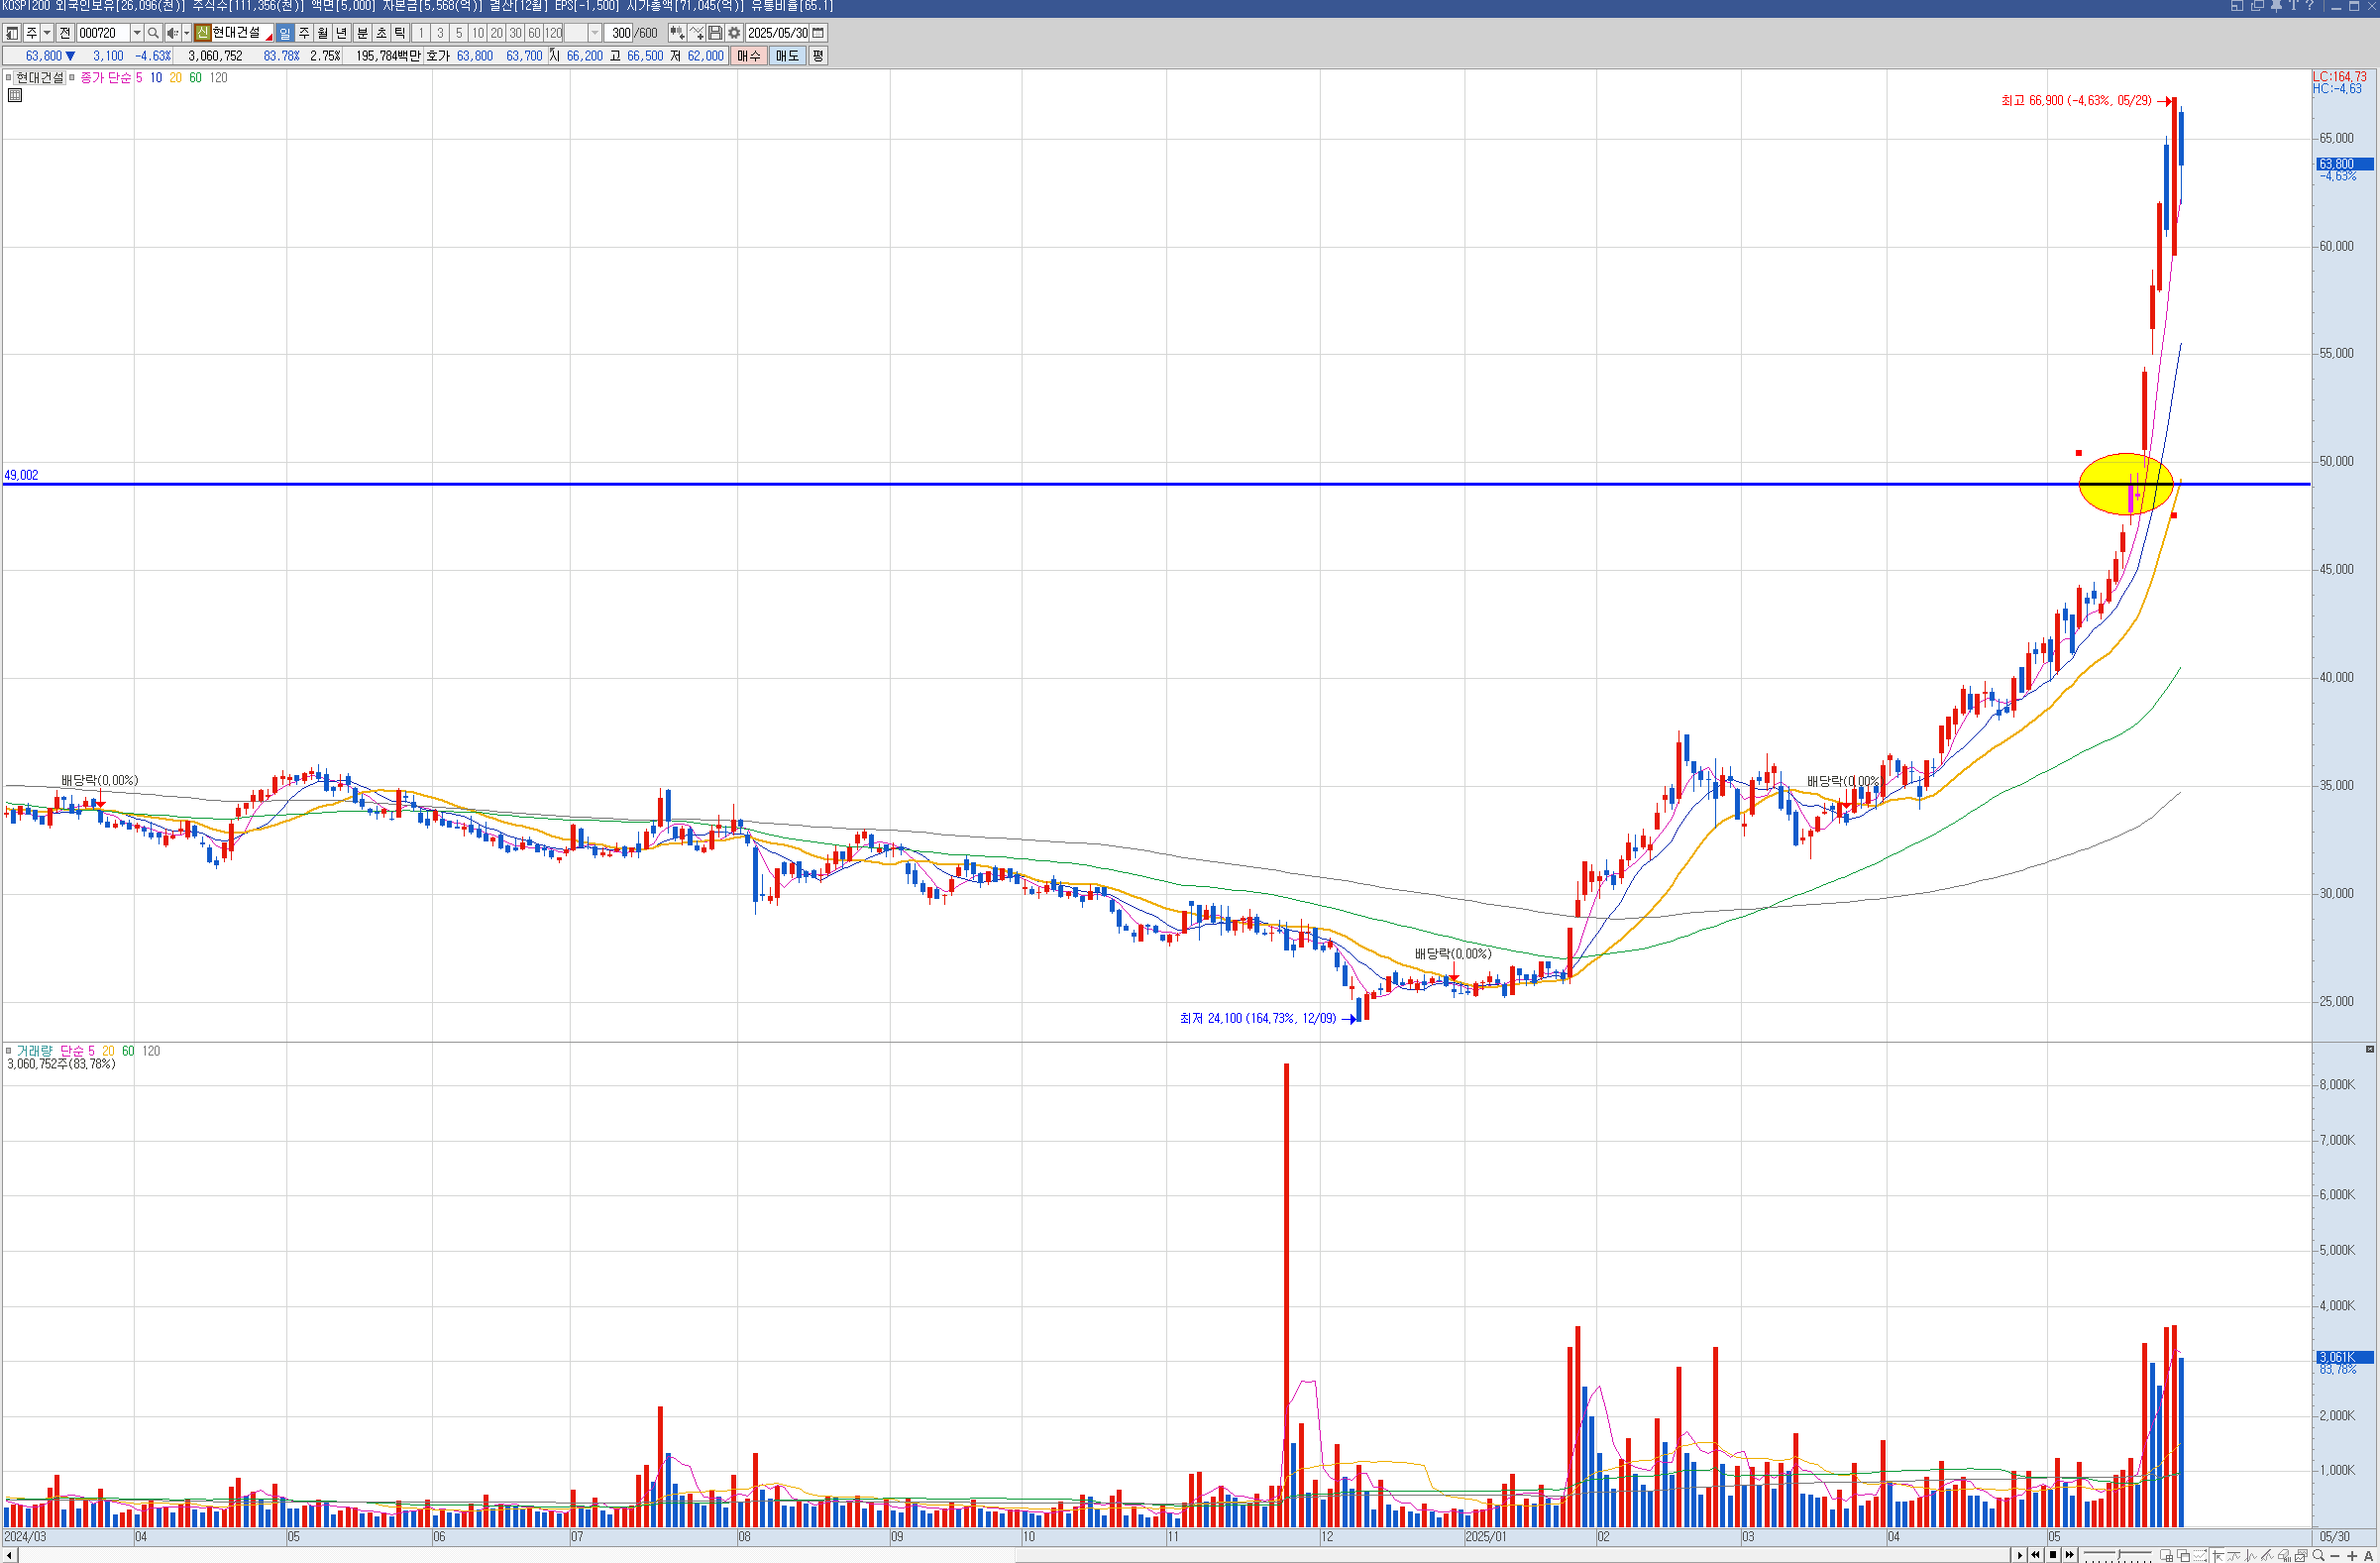The width and height of the screenshot is (2380, 1563).
Task: Toggle the 거래량 volume indicator checkbox
Action: (x=9, y=1051)
